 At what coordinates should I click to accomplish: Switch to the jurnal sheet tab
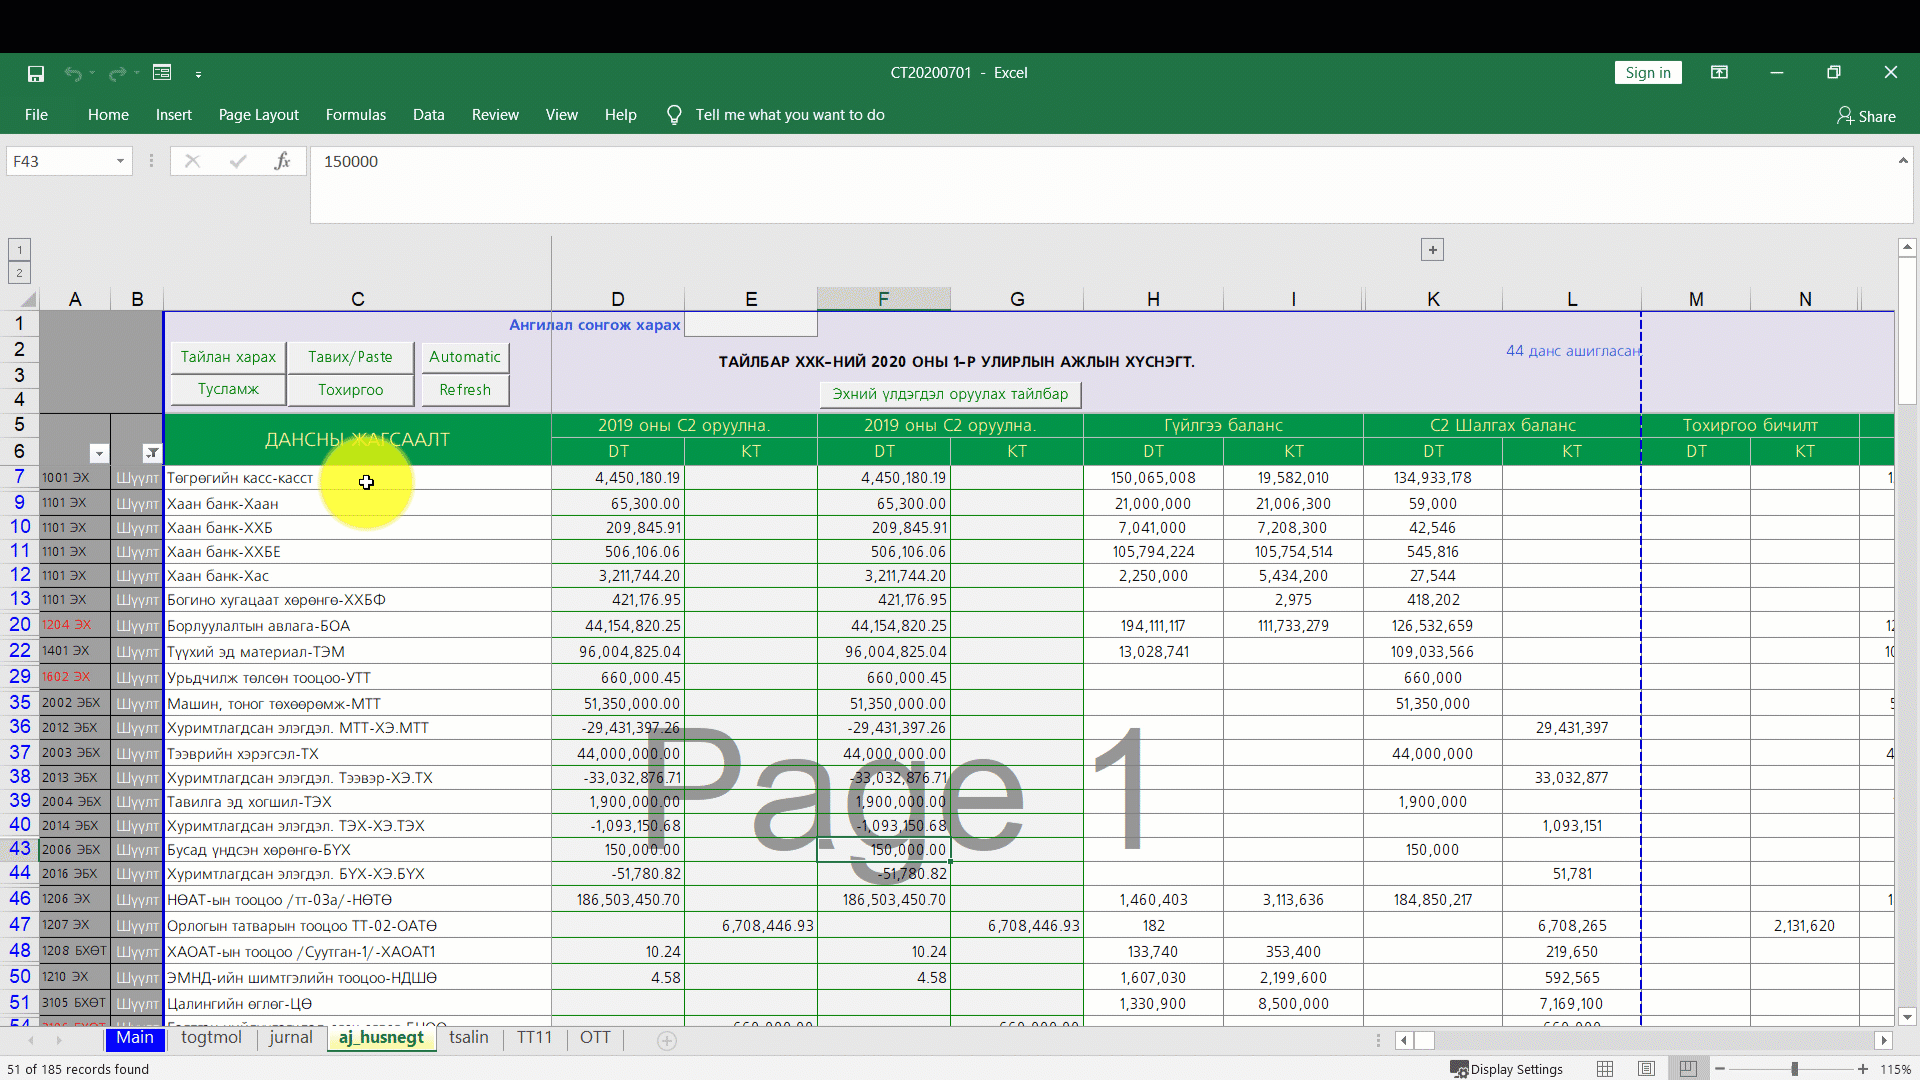291,1038
